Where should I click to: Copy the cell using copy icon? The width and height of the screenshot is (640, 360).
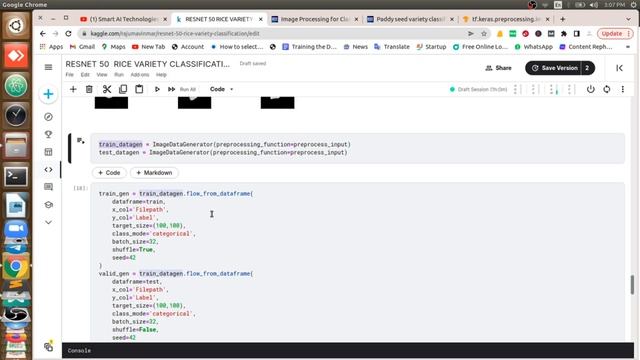tap(123, 89)
